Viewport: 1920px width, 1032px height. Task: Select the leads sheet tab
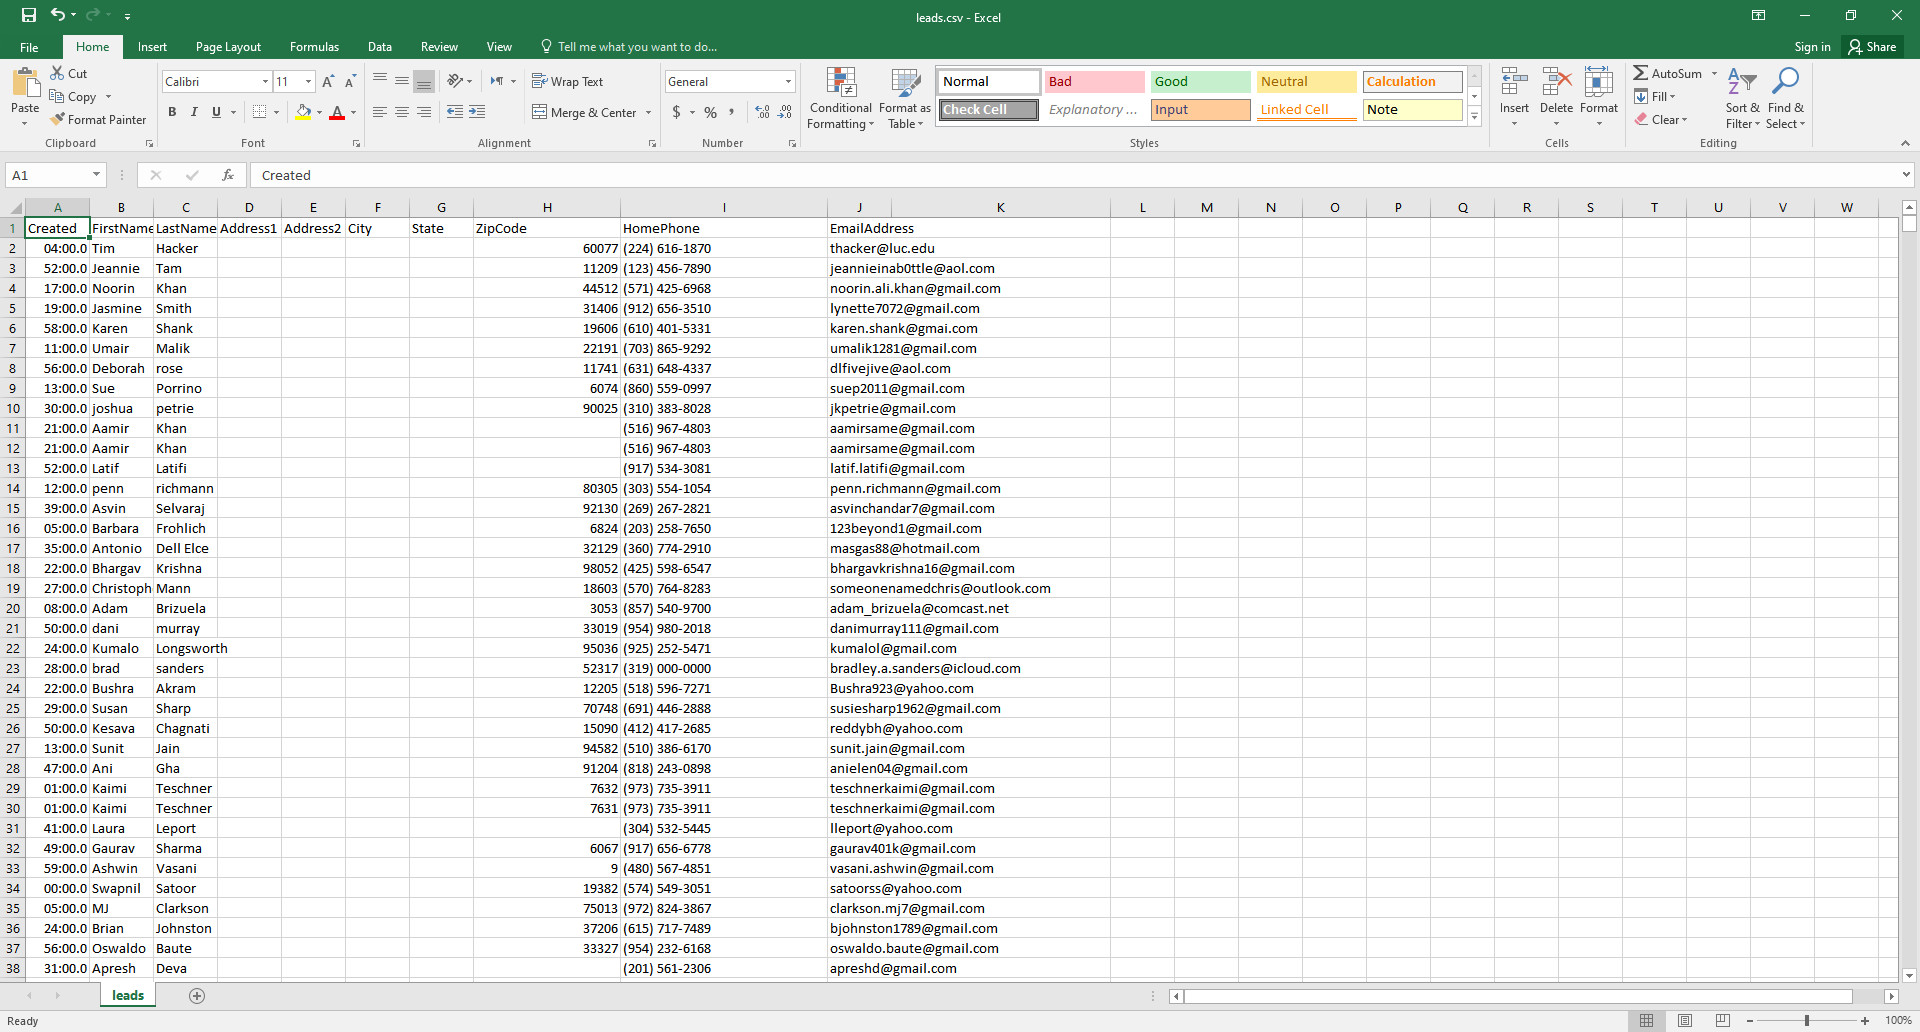[128, 996]
